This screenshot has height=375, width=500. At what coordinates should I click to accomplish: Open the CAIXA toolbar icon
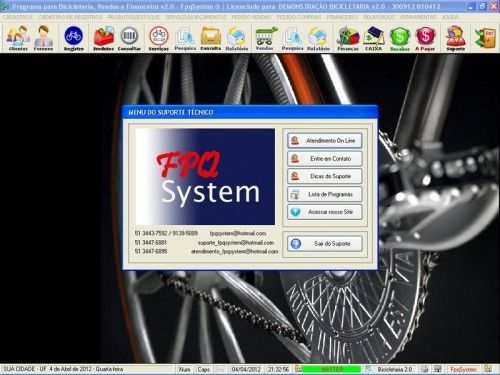(374, 38)
